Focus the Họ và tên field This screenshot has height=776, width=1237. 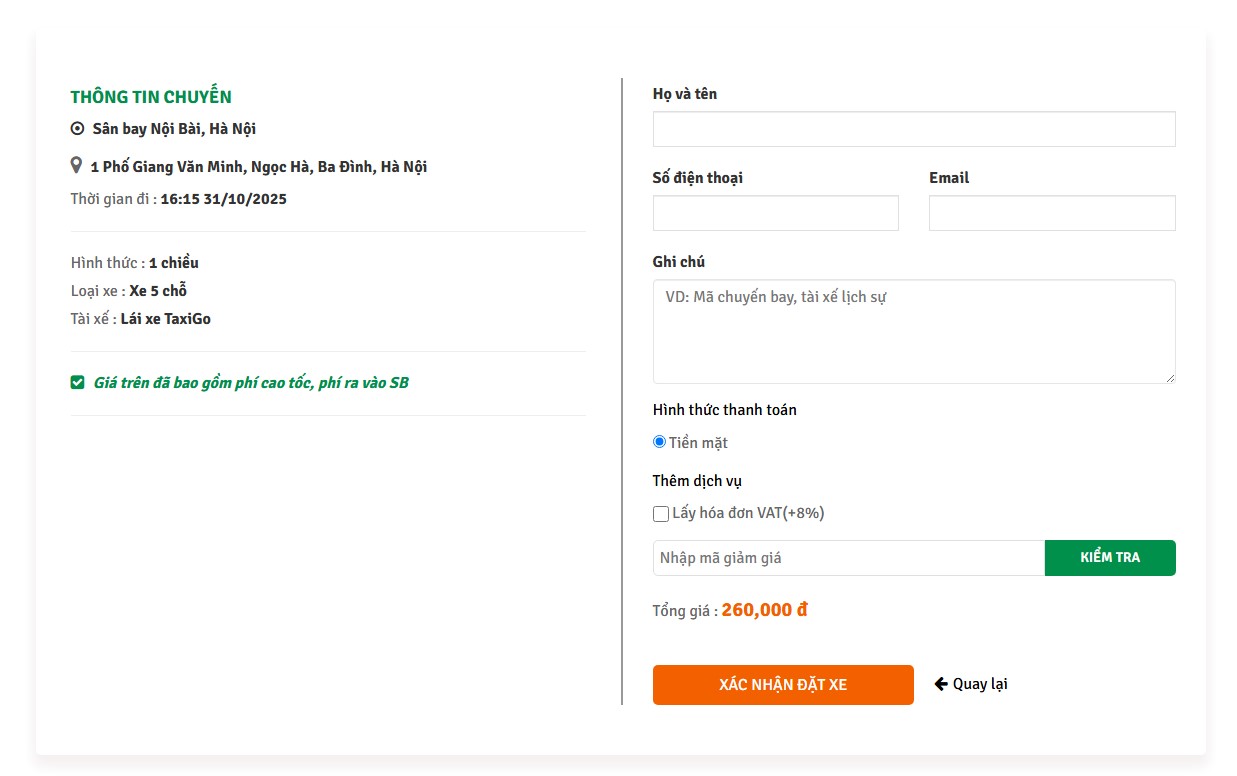click(x=913, y=129)
